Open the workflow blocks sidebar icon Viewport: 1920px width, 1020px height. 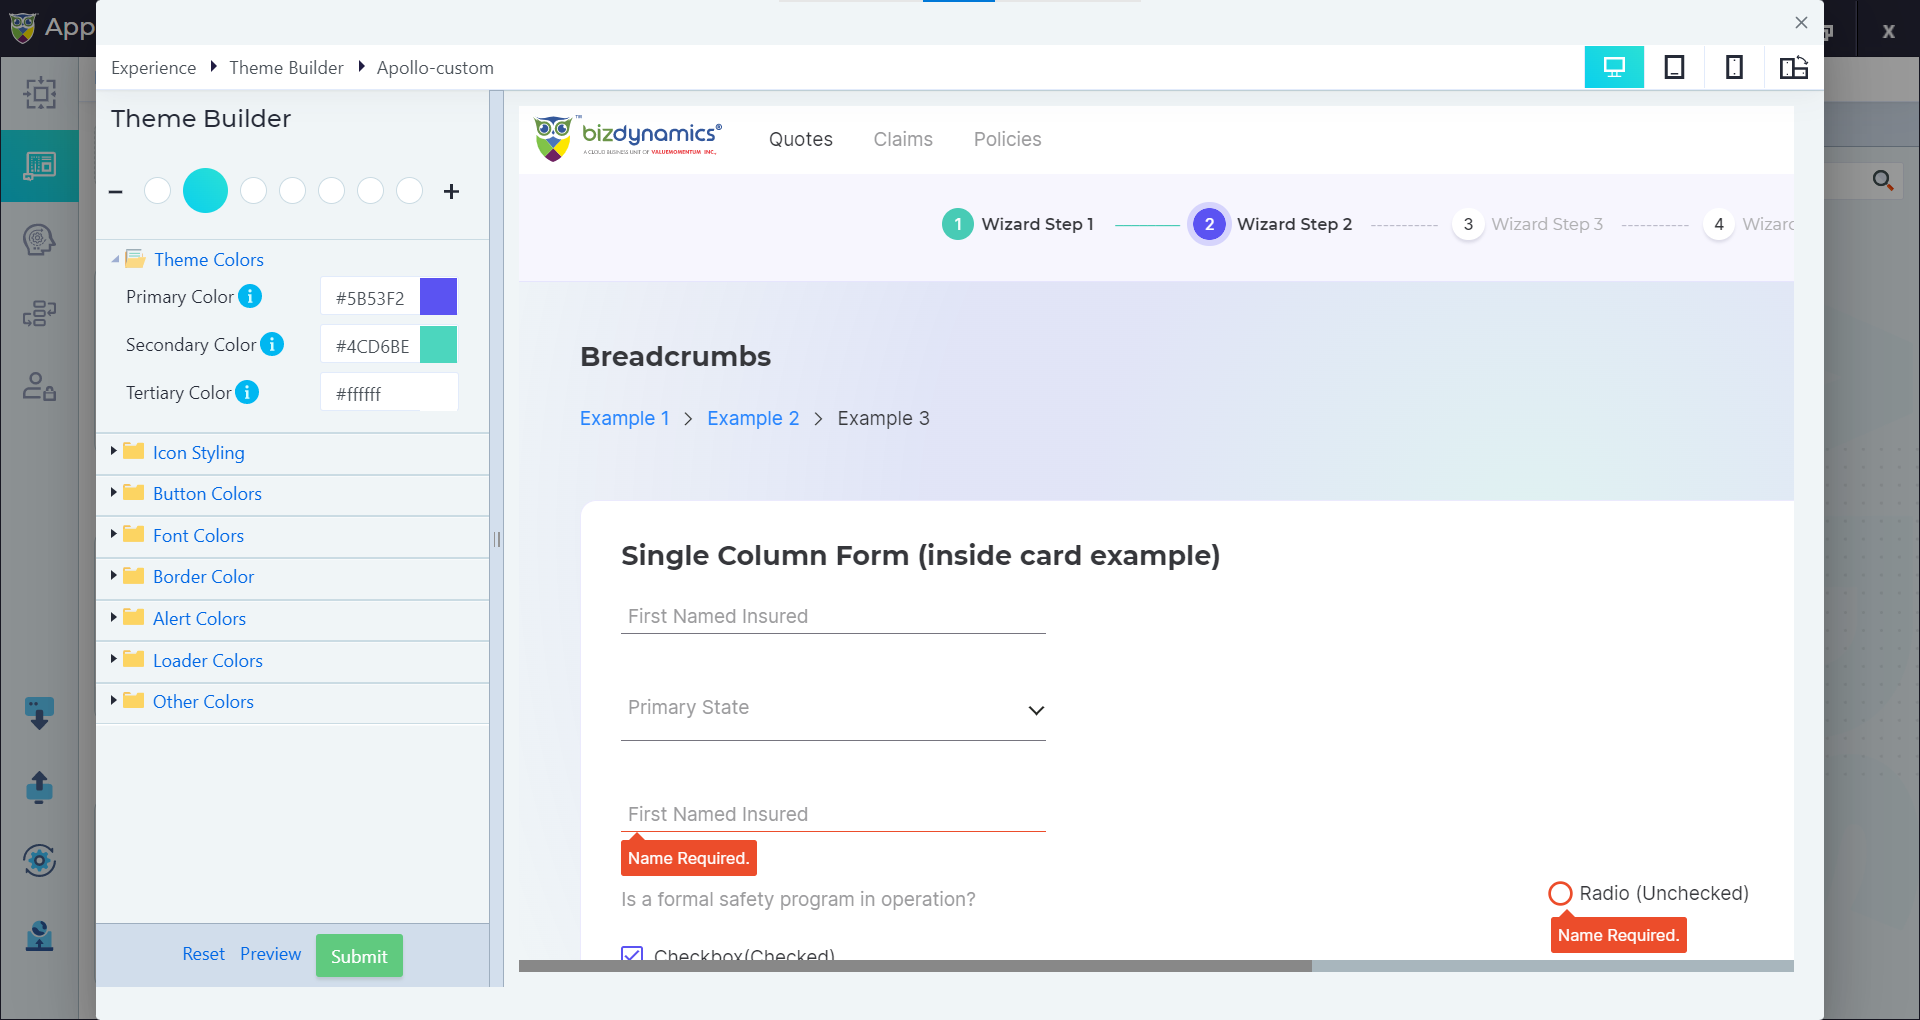pos(39,313)
